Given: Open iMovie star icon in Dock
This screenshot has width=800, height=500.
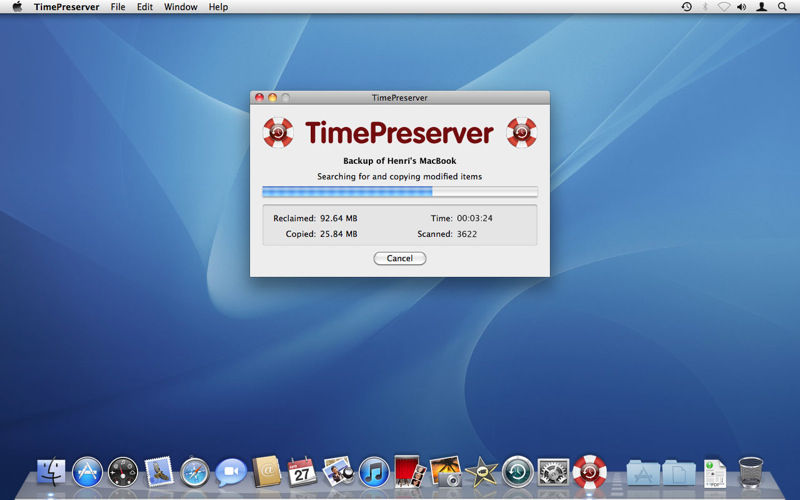Looking at the screenshot, I should pos(481,471).
